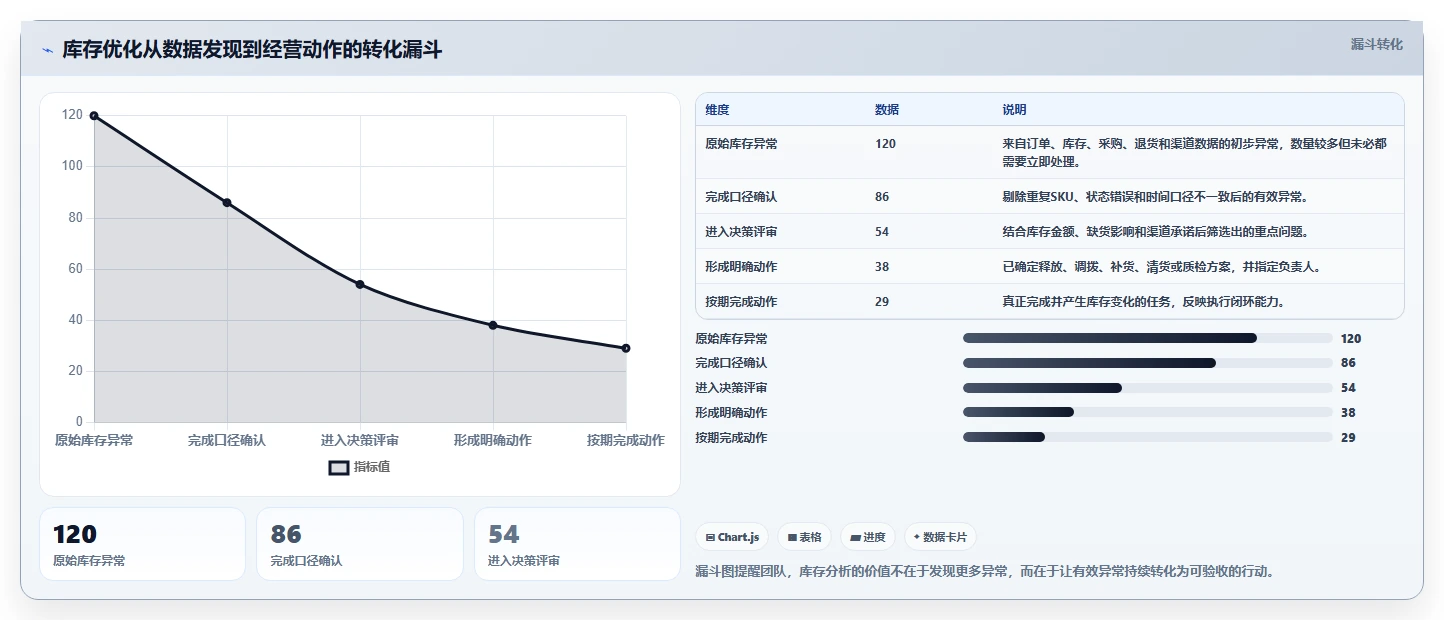Click the table value 29

(882, 302)
